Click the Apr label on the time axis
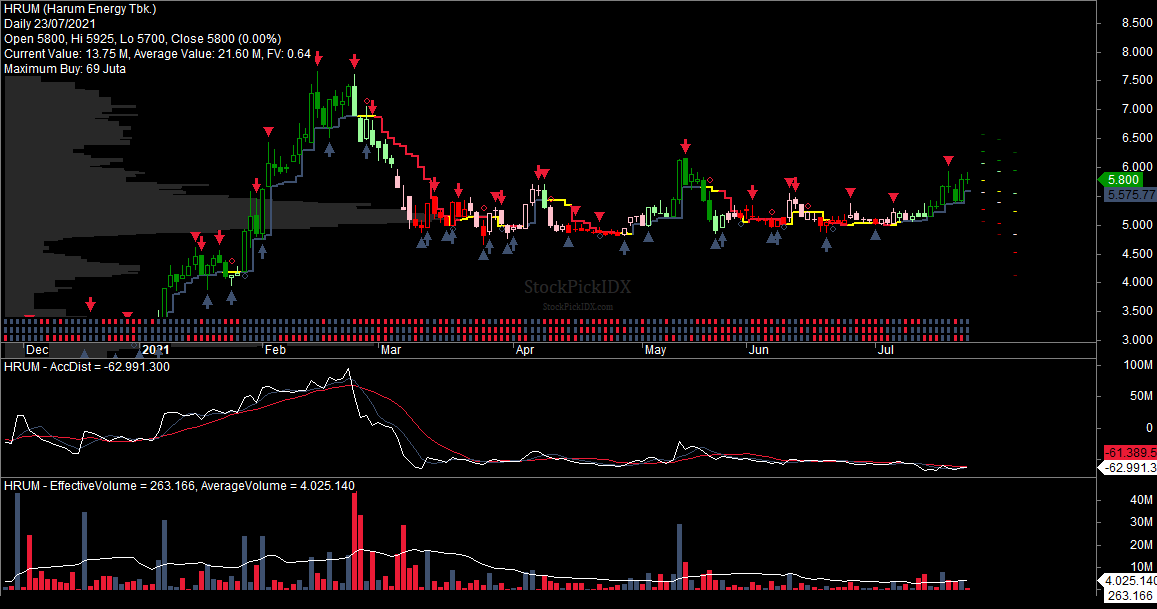 (525, 350)
